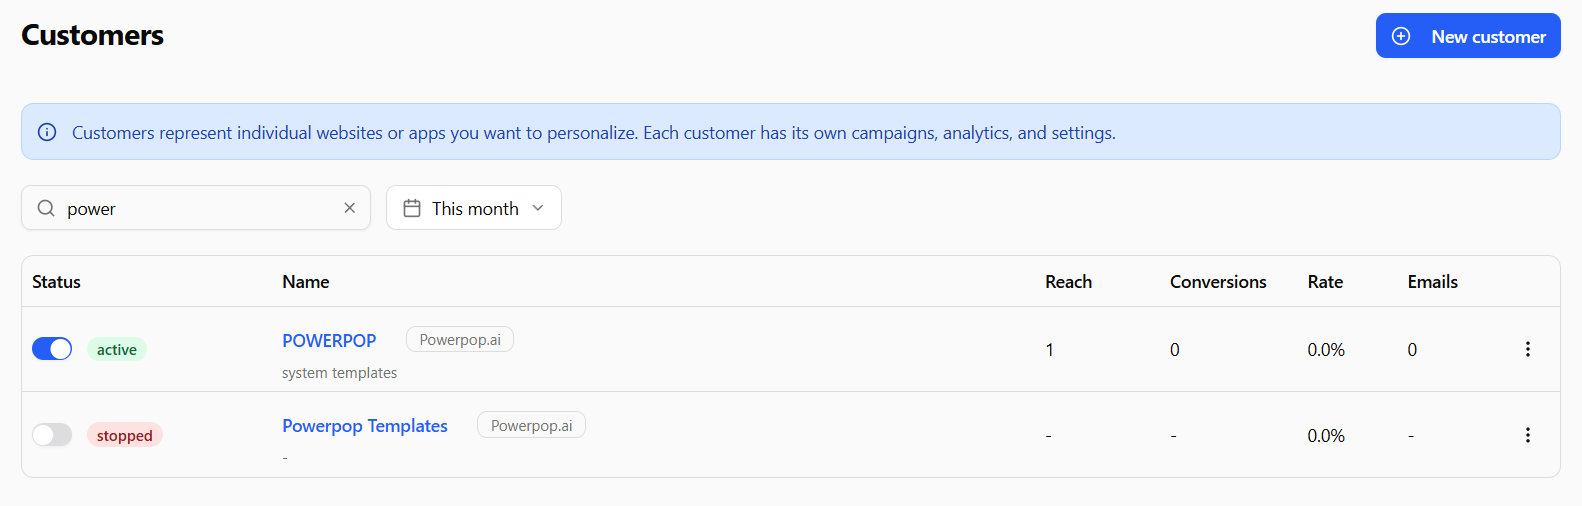
Task: Click the Reach column header
Action: pyautogui.click(x=1068, y=282)
